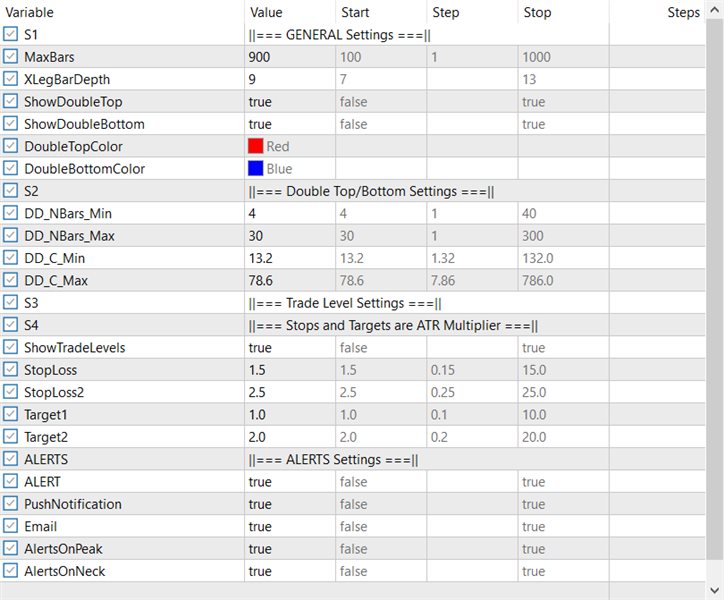Toggle the ALERT row checkbox

pos(10,481)
